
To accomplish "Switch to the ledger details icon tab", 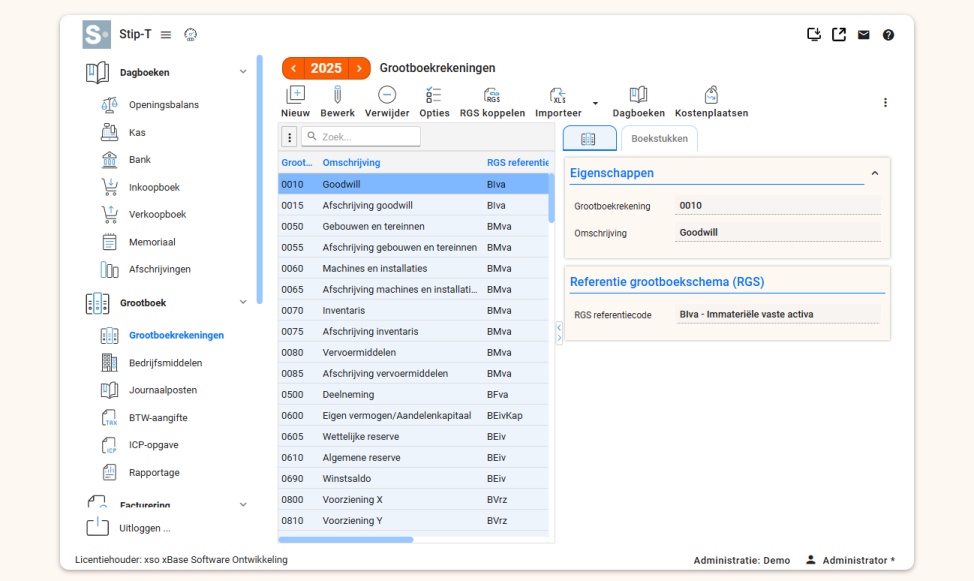I will (589, 139).
